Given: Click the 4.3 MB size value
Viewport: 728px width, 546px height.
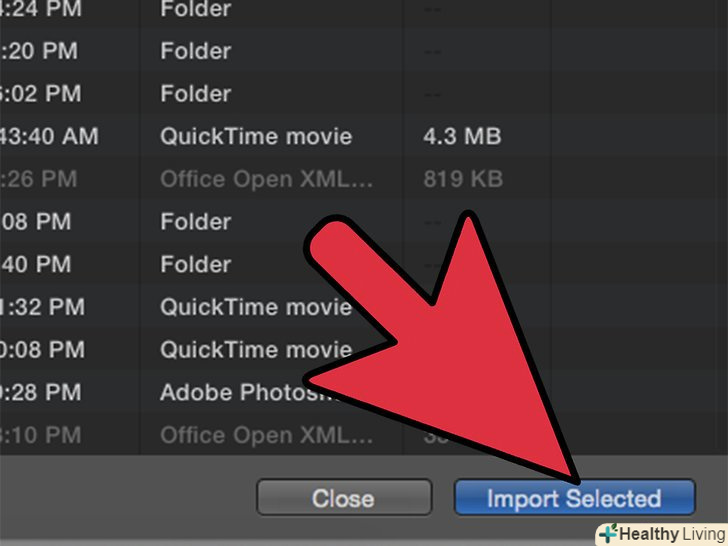Looking at the screenshot, I should coord(461,137).
